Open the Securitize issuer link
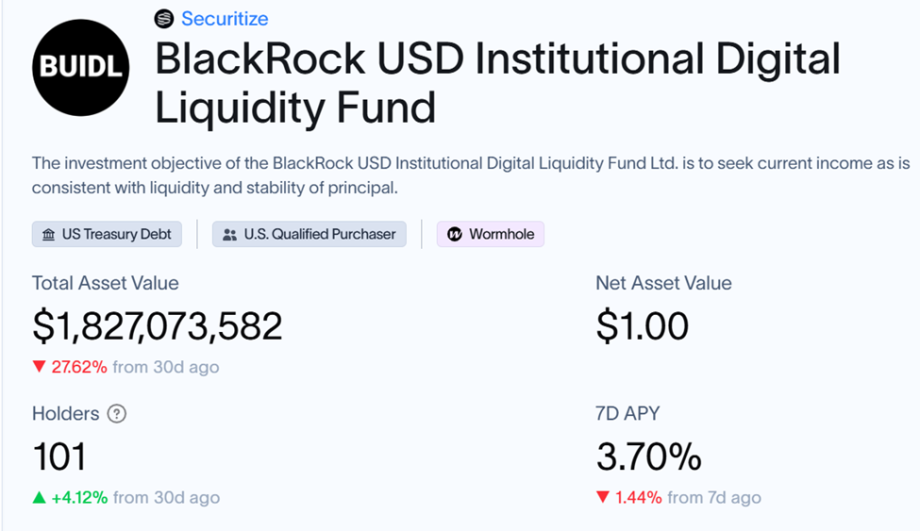This screenshot has height=531, width=920. [224, 19]
